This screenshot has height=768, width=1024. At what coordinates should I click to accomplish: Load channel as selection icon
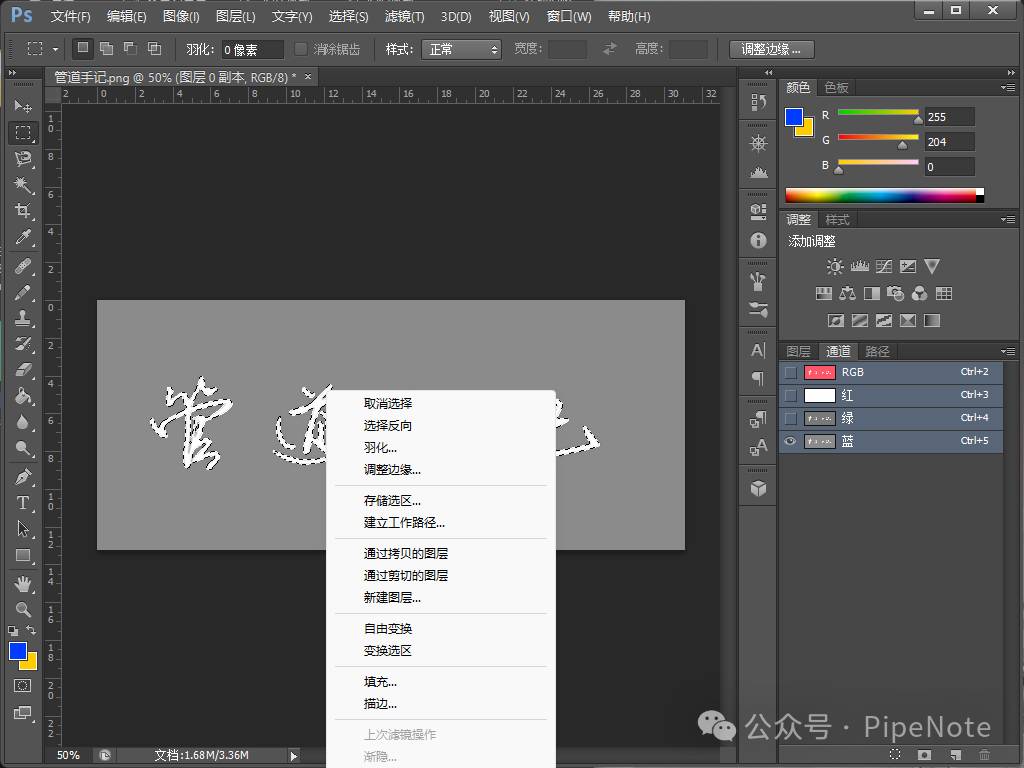click(x=895, y=754)
